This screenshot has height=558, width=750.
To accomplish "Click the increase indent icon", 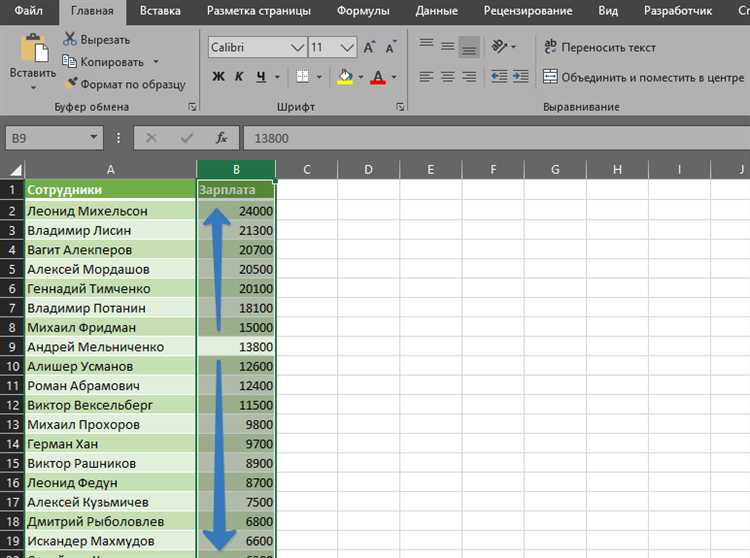I will point(520,77).
